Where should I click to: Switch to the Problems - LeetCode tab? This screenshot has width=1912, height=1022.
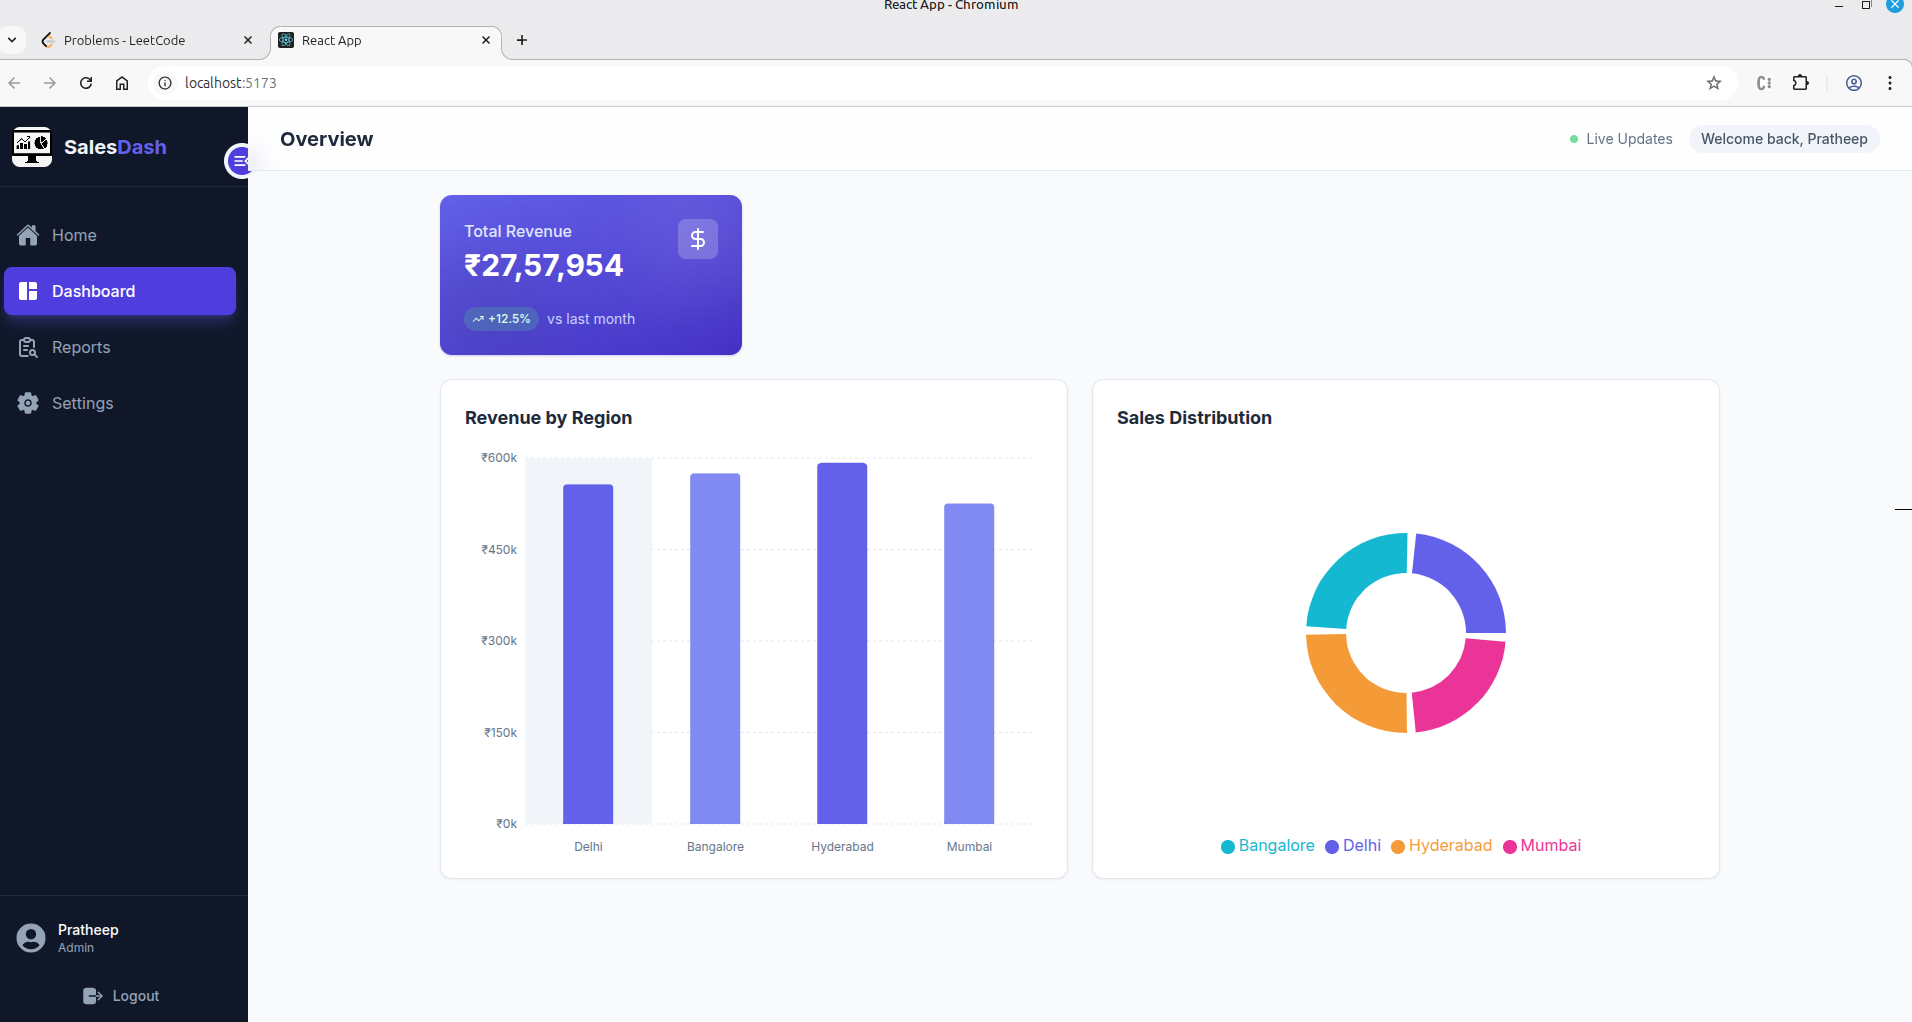point(124,40)
